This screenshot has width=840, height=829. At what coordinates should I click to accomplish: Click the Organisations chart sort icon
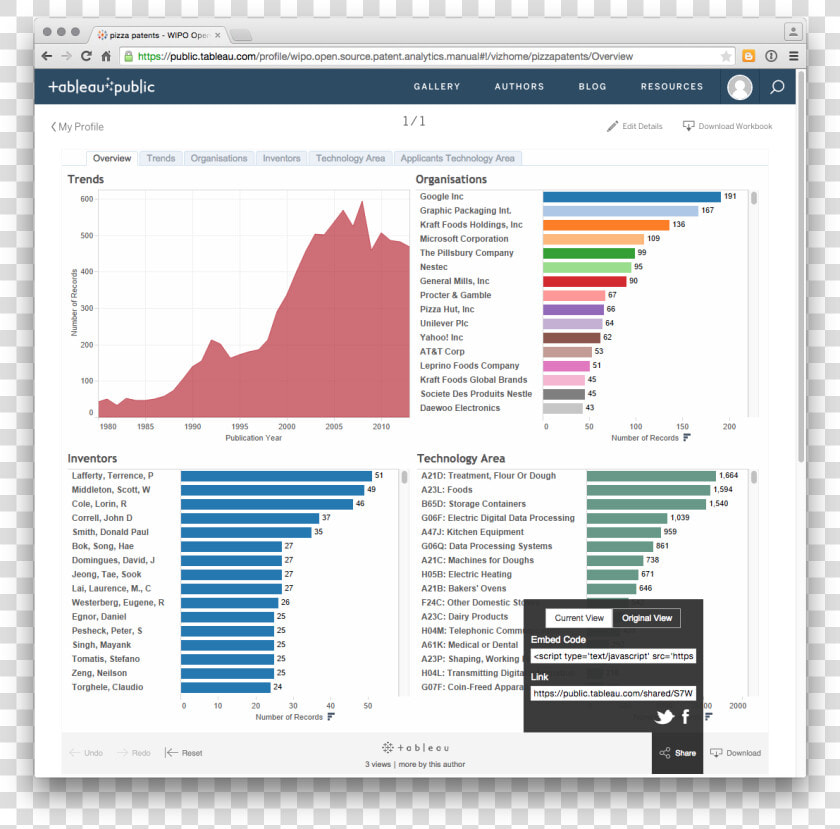point(687,438)
